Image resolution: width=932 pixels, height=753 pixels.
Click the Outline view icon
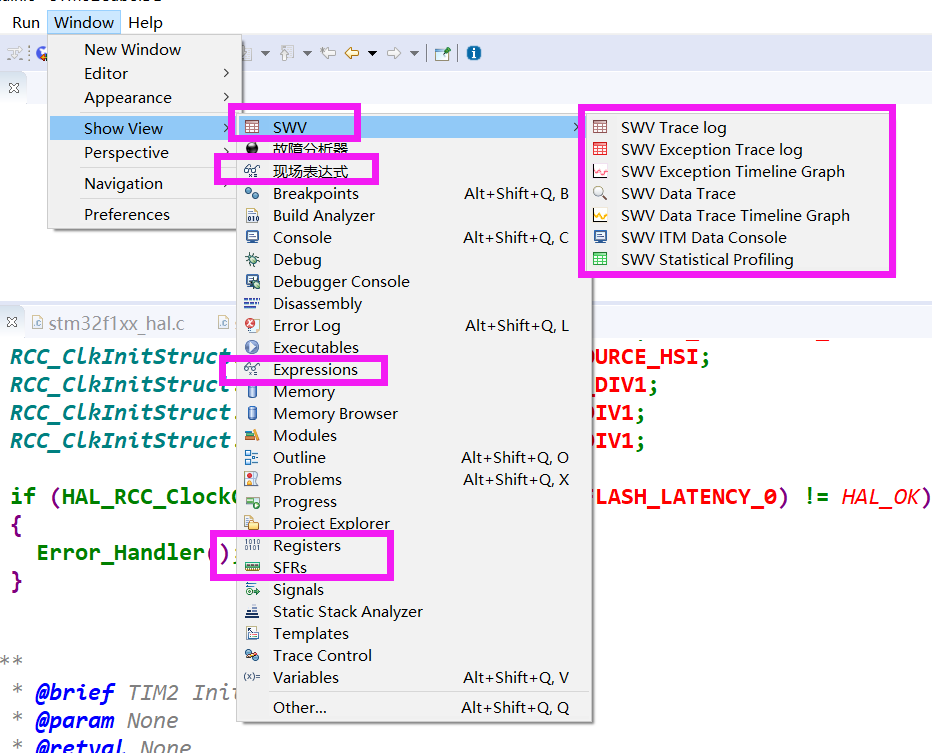252,457
